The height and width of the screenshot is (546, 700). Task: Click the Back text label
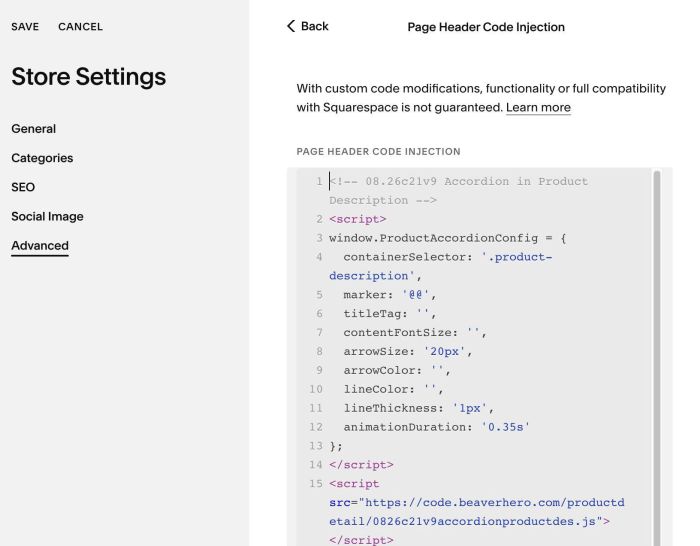315,26
